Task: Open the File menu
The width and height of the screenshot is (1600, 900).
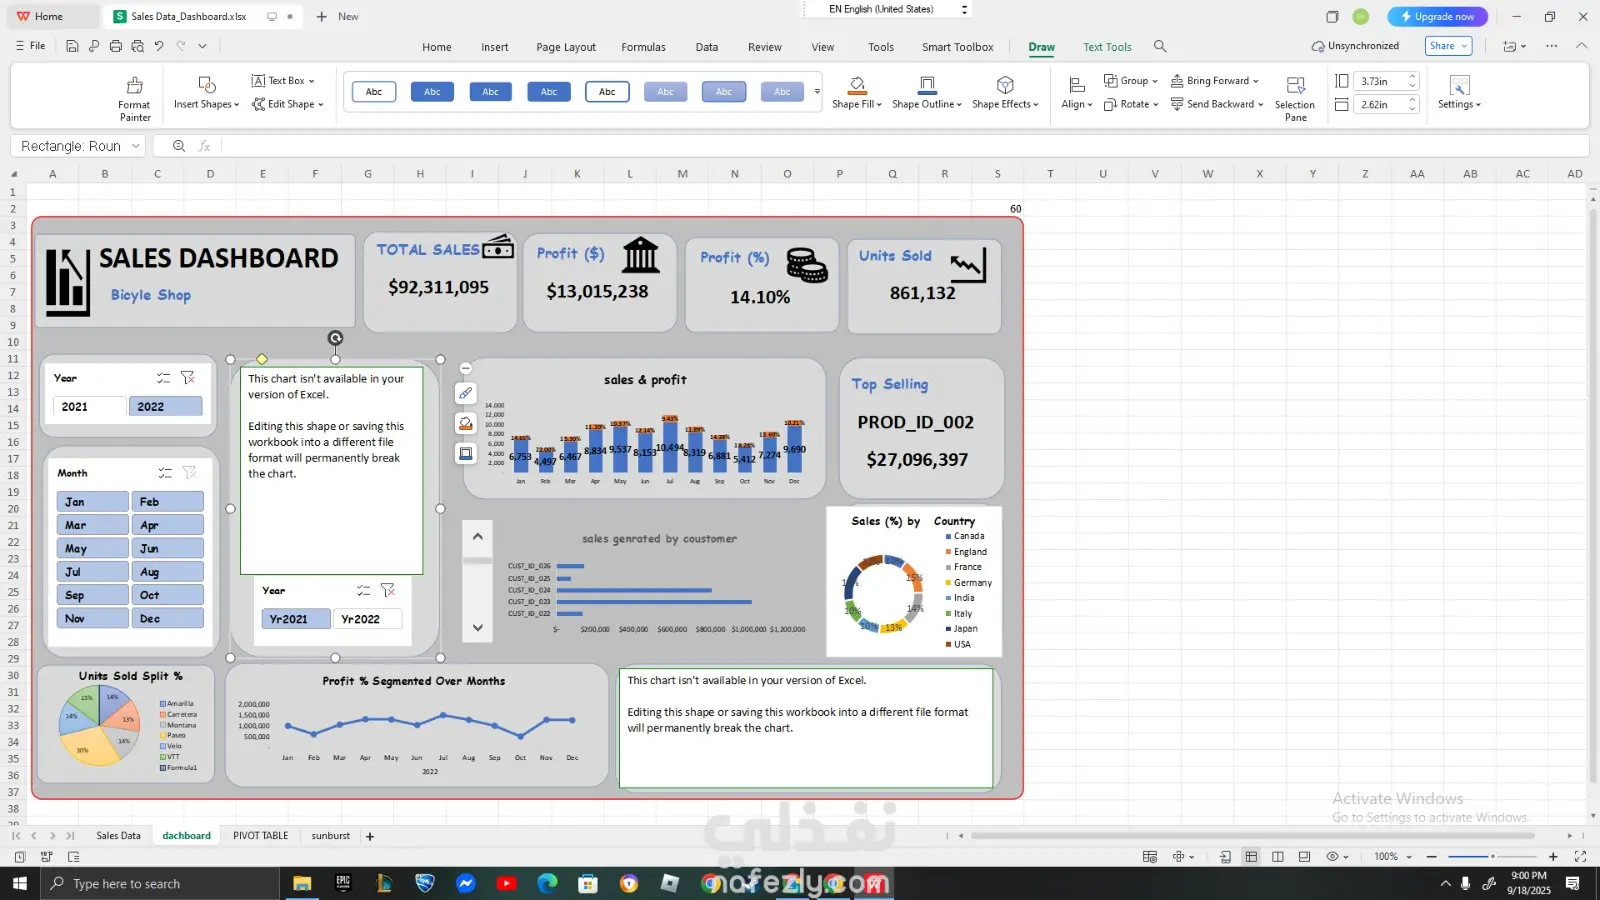Action: (31, 46)
